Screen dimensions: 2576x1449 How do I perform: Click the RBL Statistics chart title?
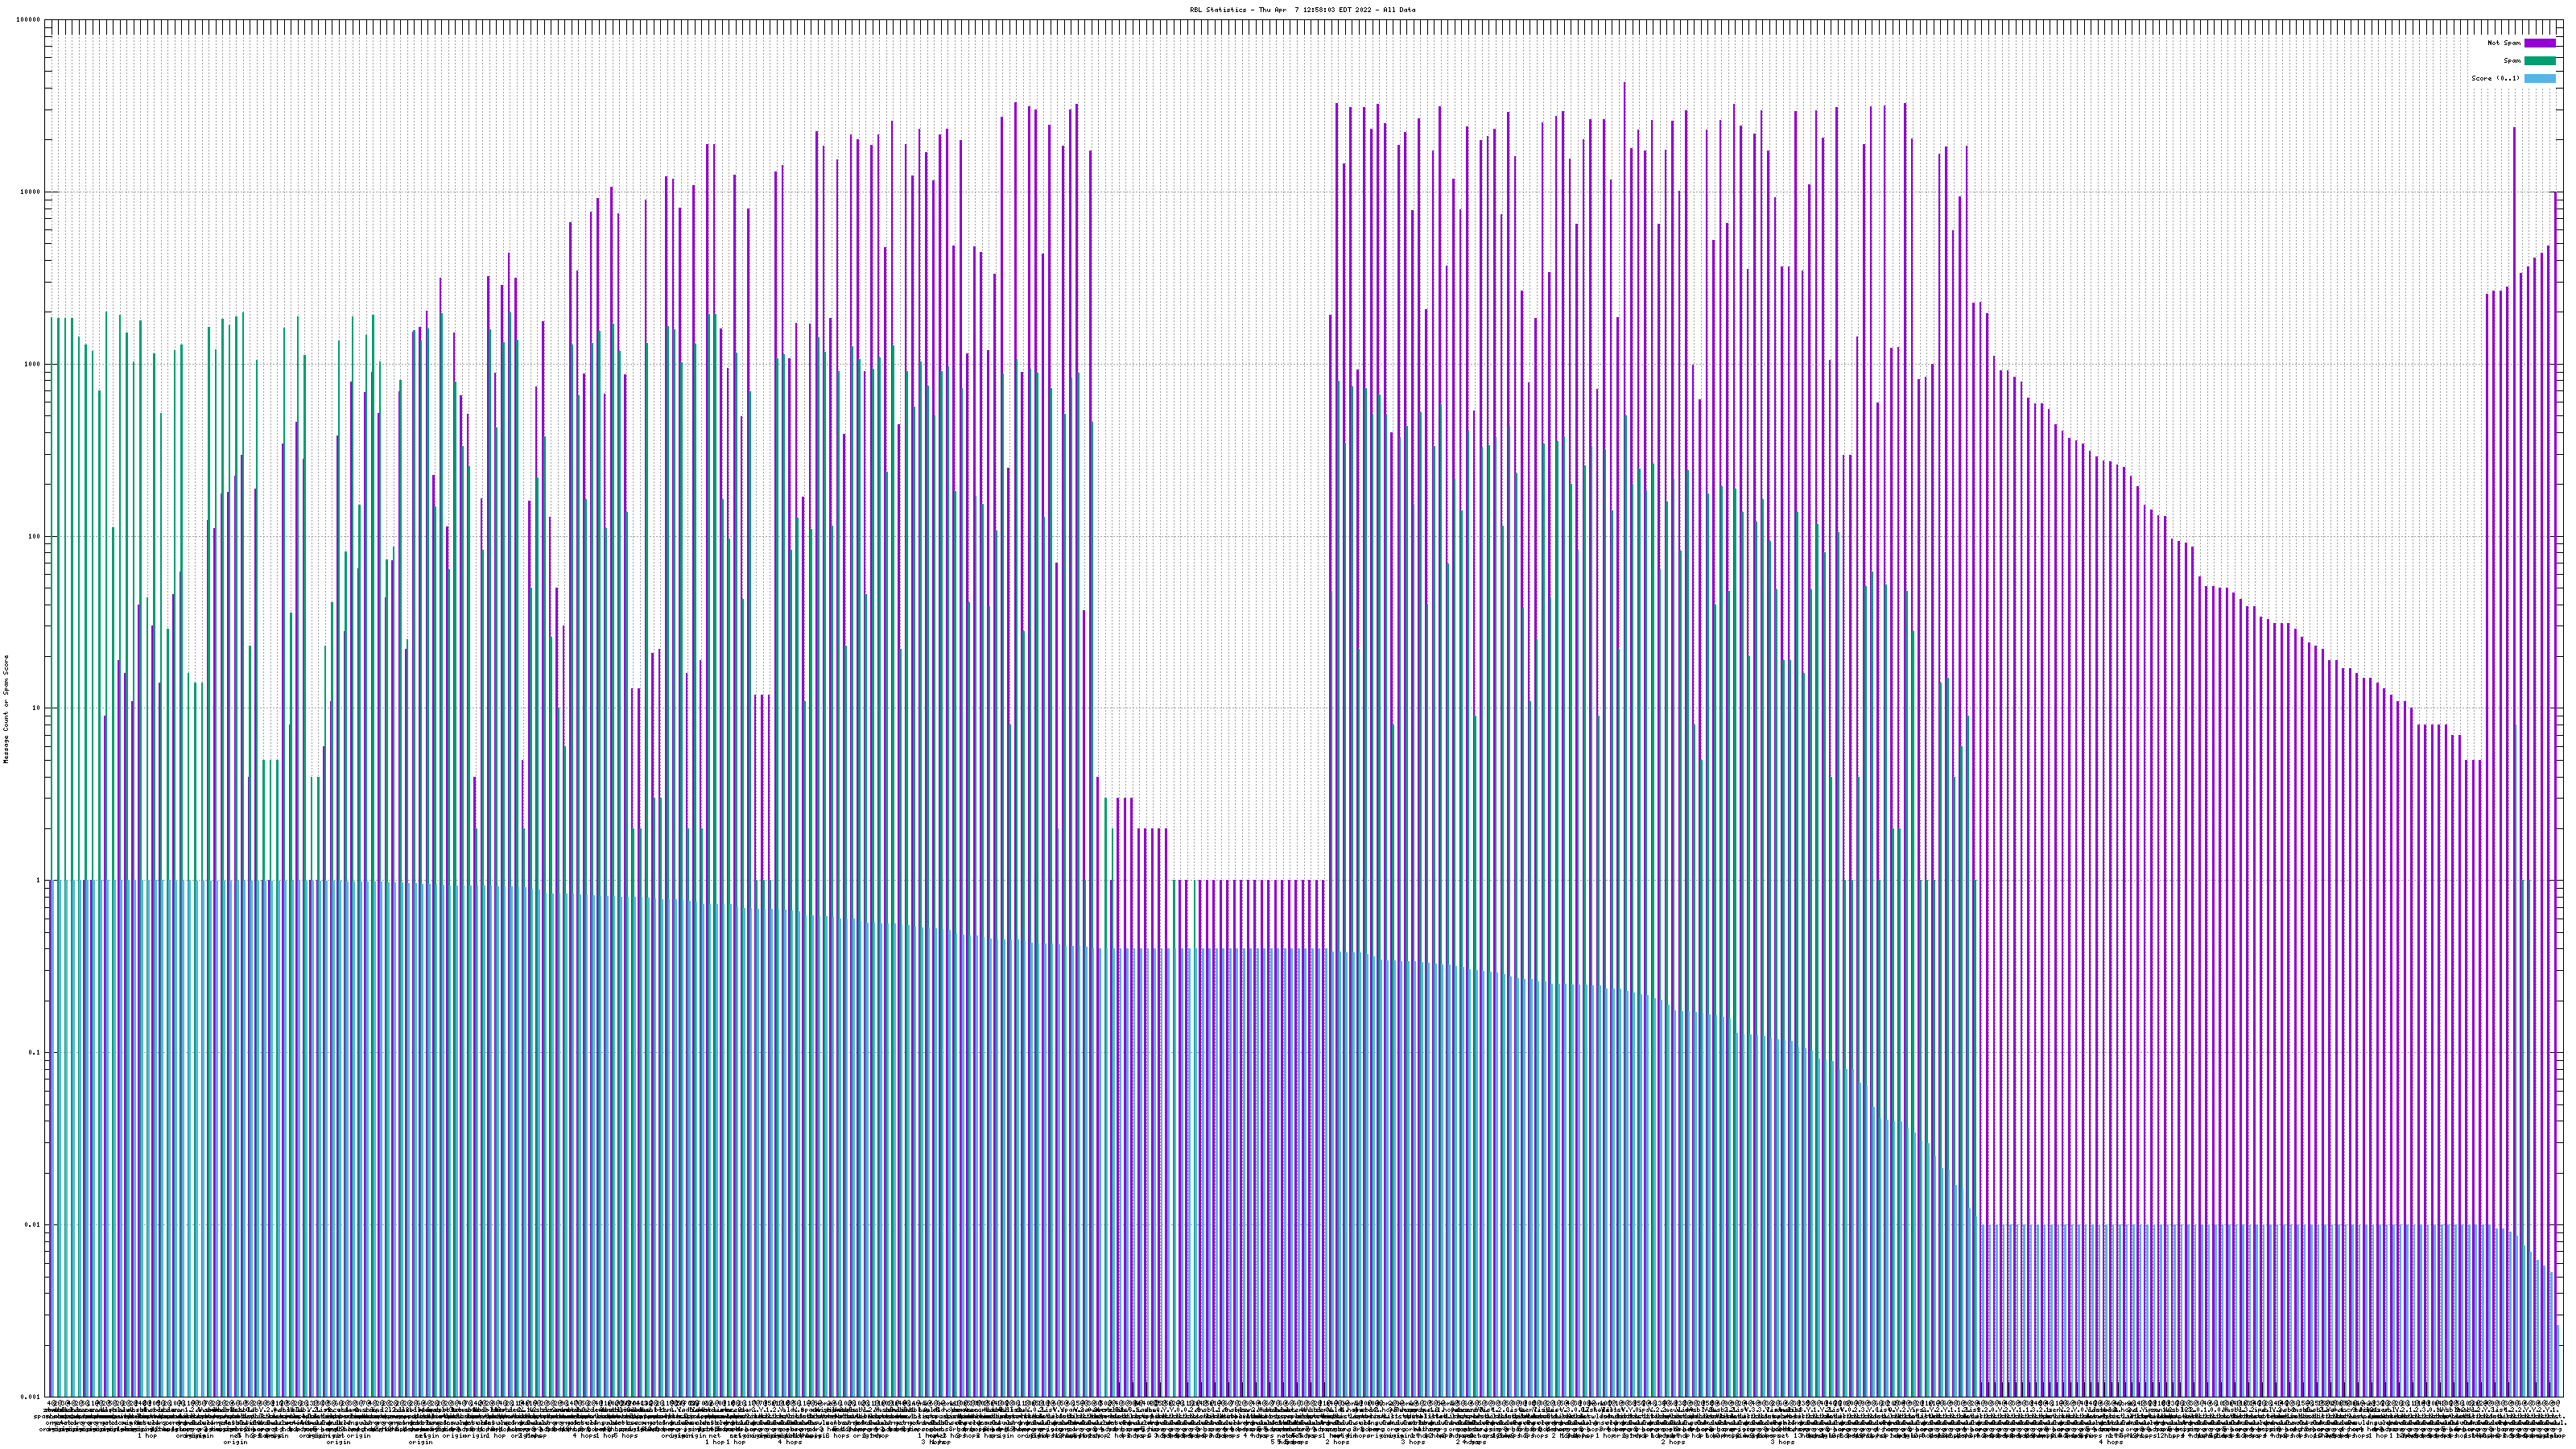[1302, 10]
